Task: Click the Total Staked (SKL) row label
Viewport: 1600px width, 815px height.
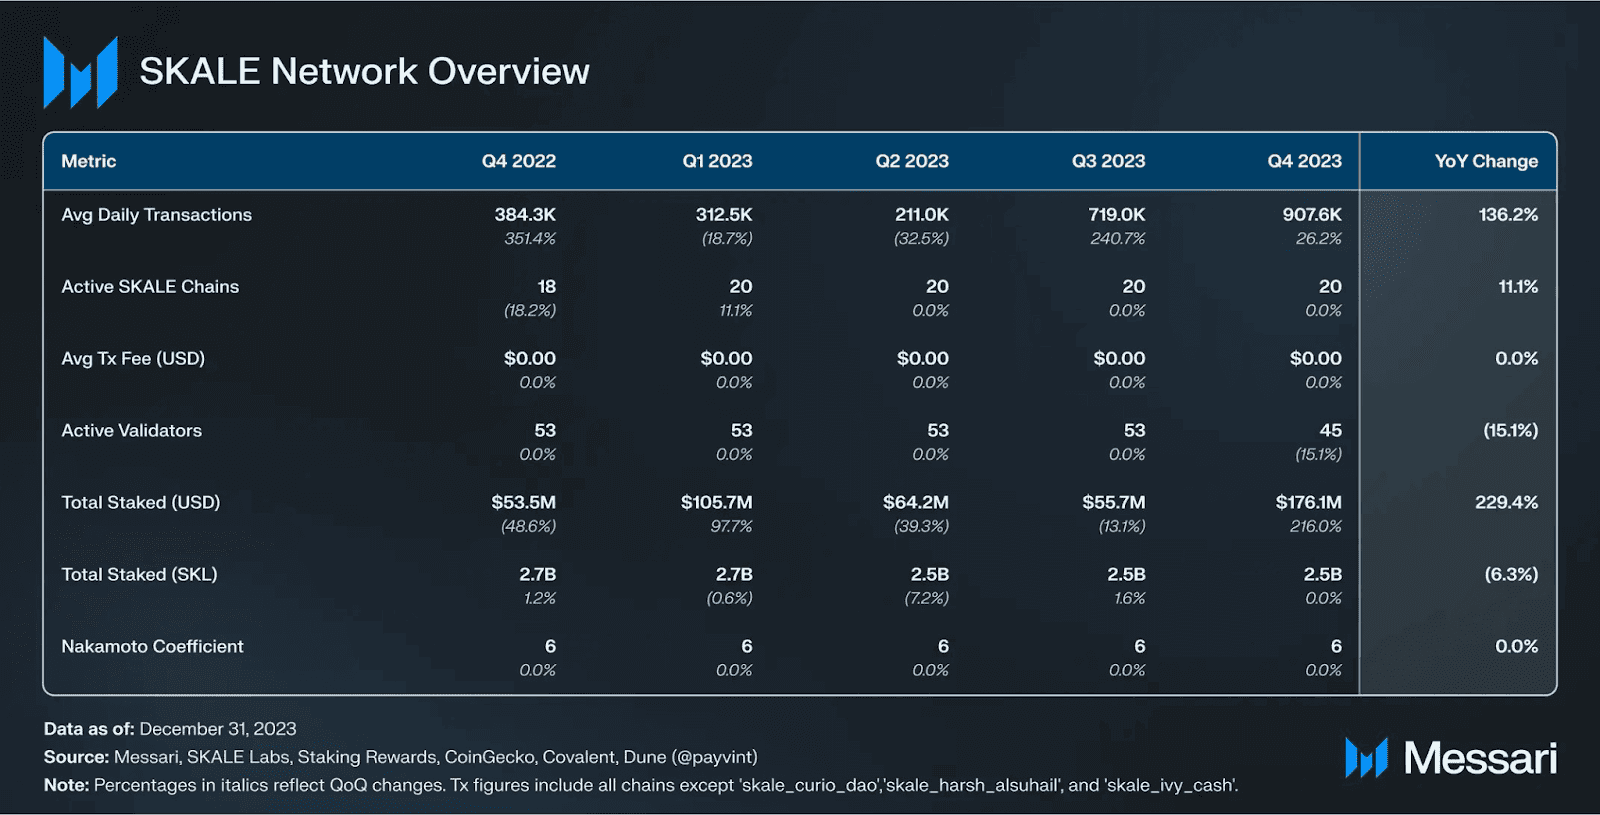Action: (139, 575)
